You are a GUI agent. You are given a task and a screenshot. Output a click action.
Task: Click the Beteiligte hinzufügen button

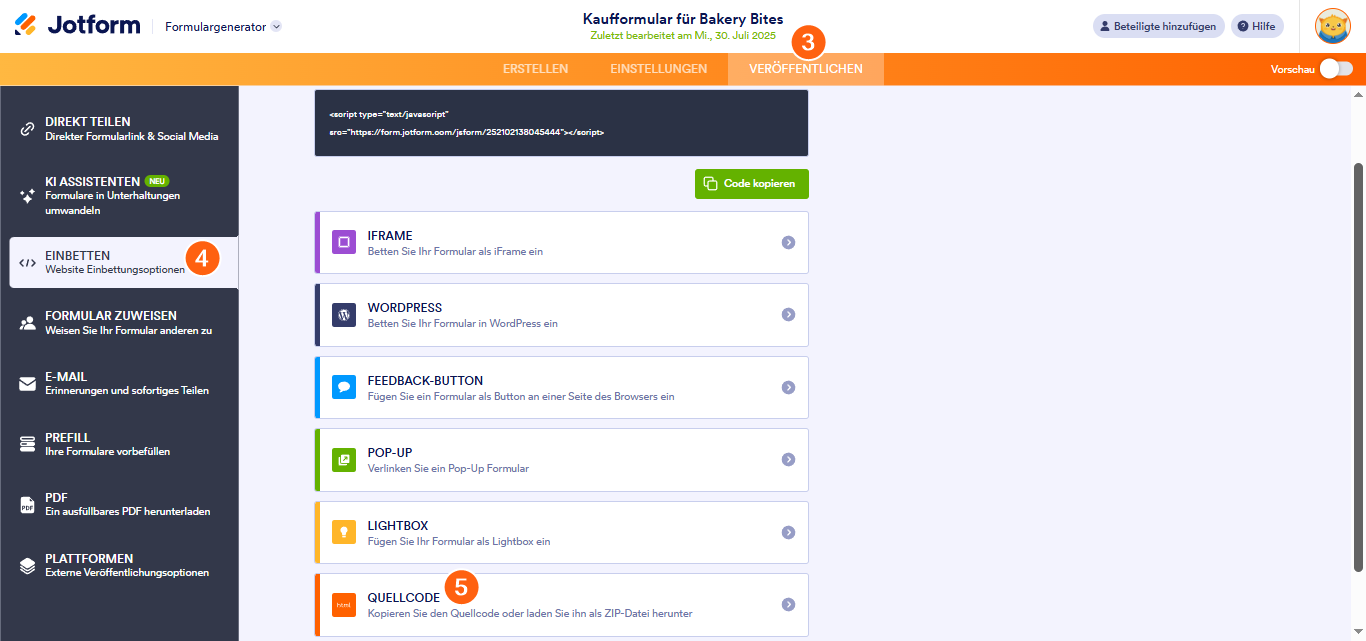pyautogui.click(x=1159, y=26)
